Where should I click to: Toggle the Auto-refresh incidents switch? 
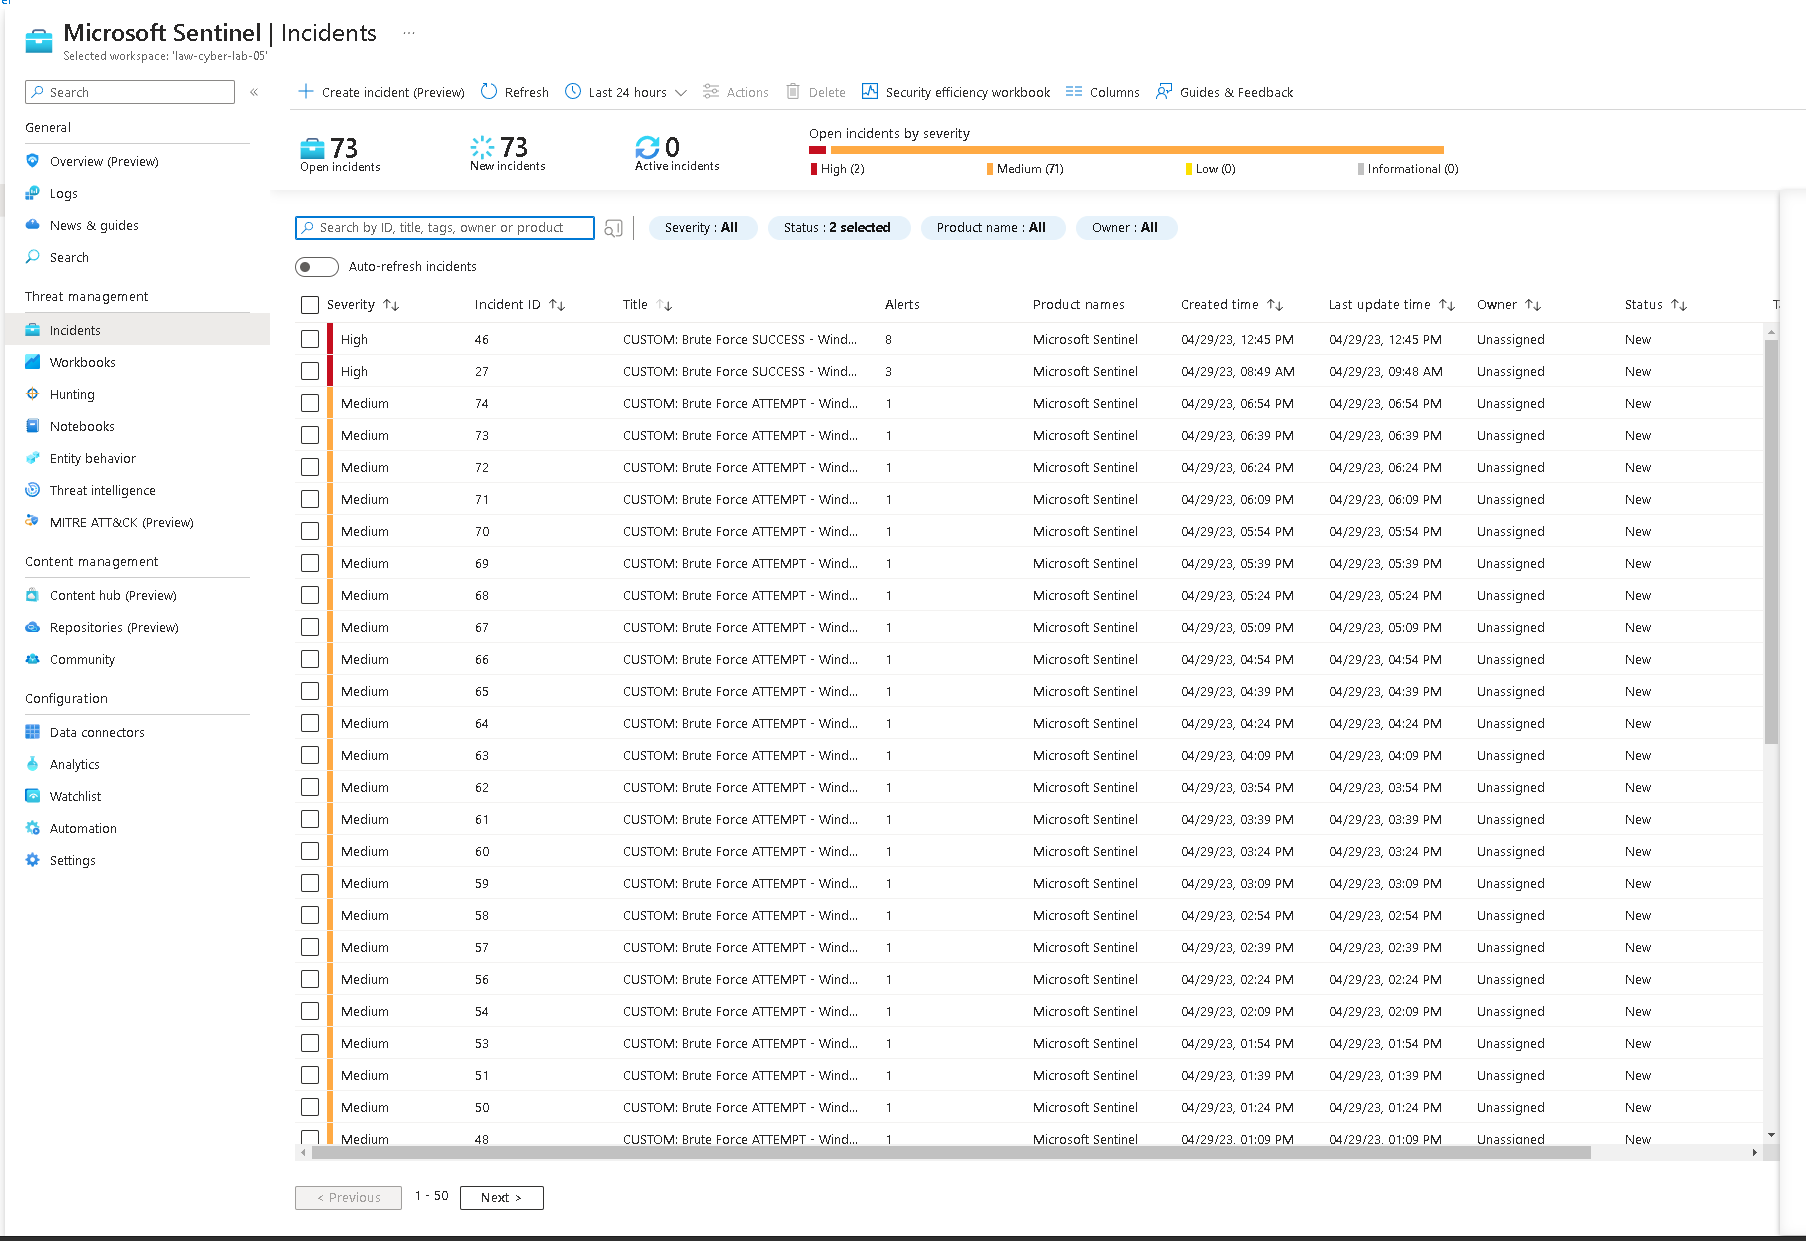(x=317, y=267)
